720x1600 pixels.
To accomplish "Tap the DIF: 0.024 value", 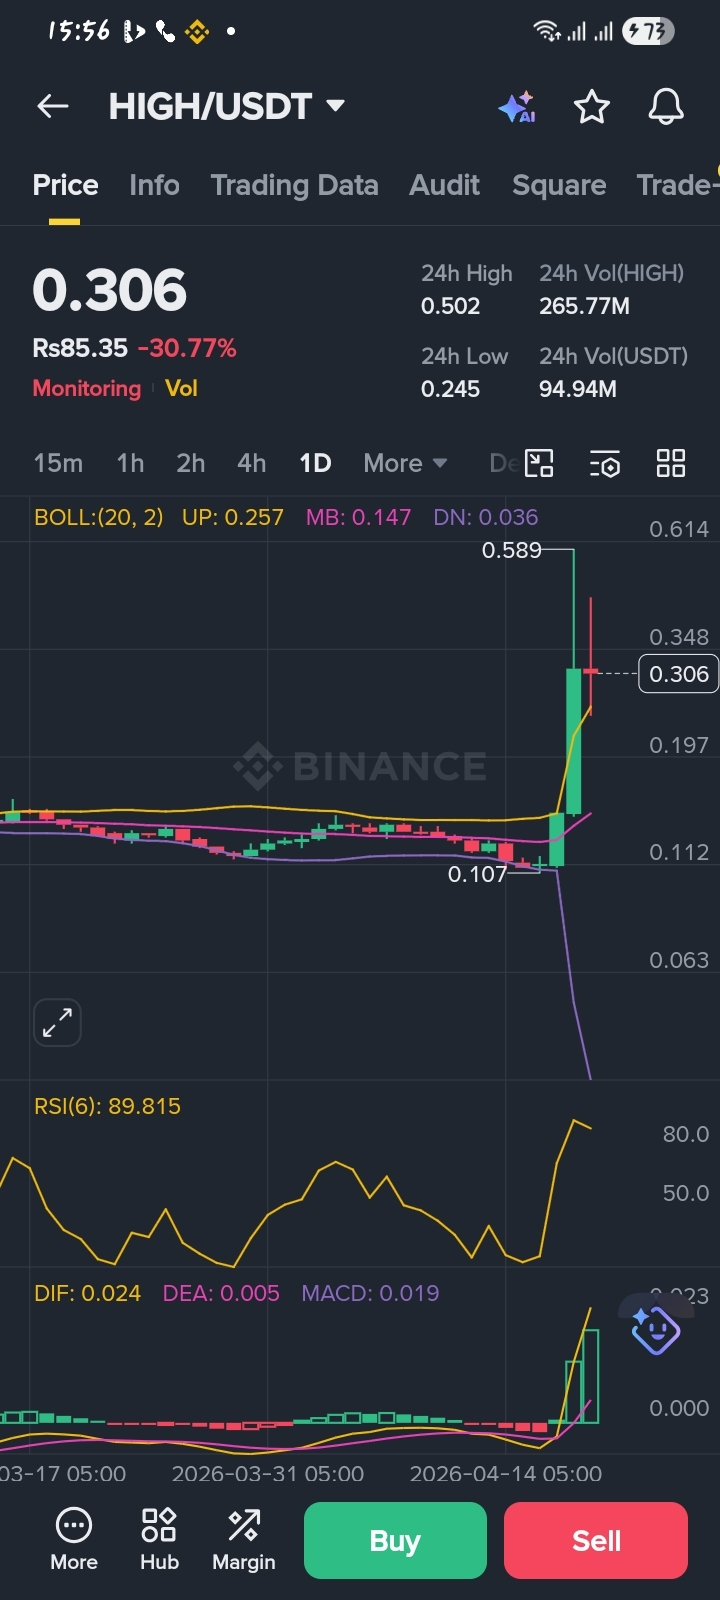I will 87,1293.
